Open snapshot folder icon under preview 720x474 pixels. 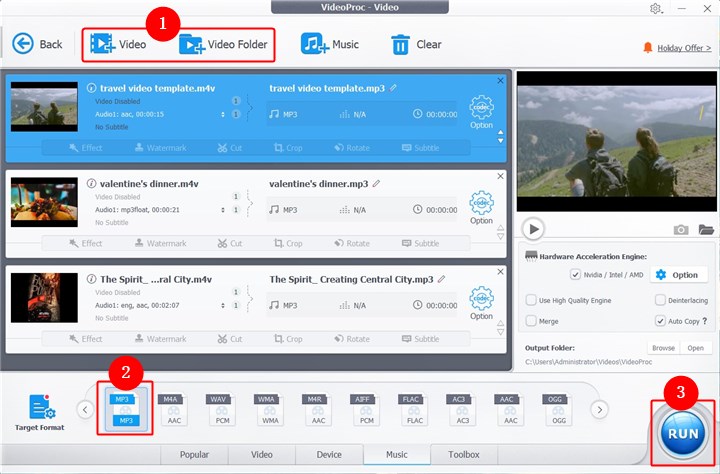coord(706,229)
